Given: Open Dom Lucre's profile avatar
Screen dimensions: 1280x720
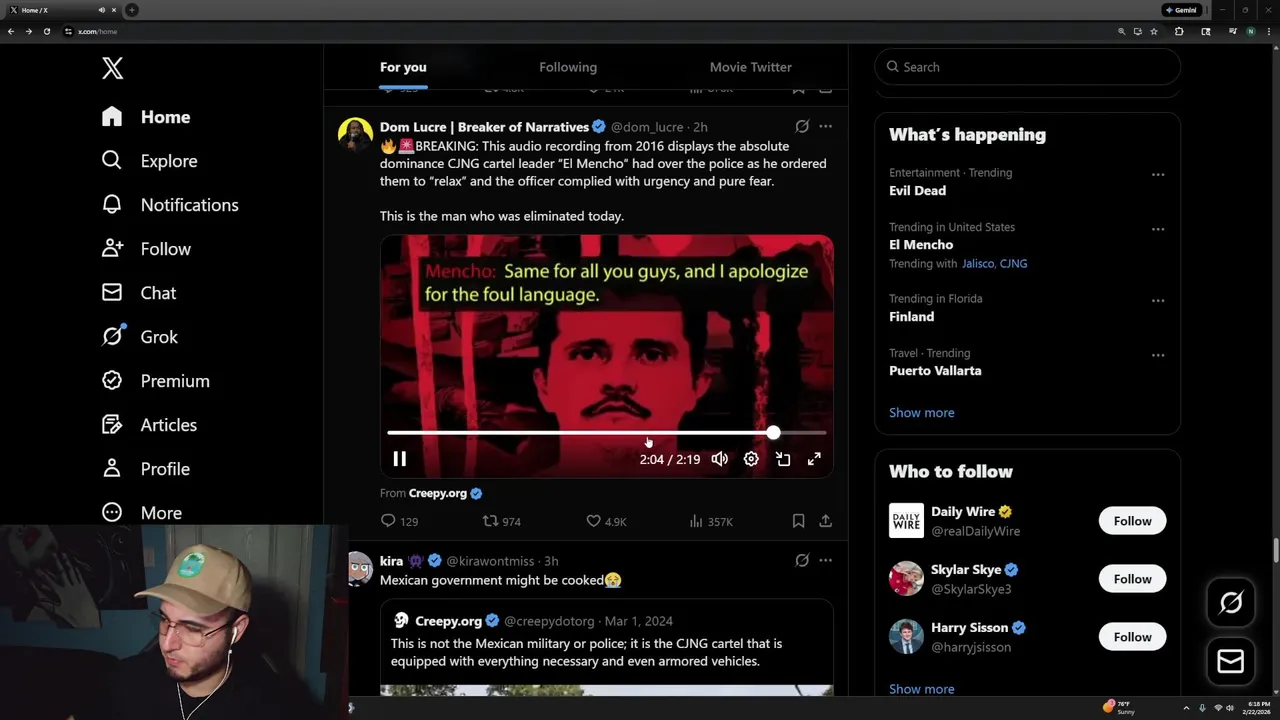Looking at the screenshot, I should pos(355,134).
